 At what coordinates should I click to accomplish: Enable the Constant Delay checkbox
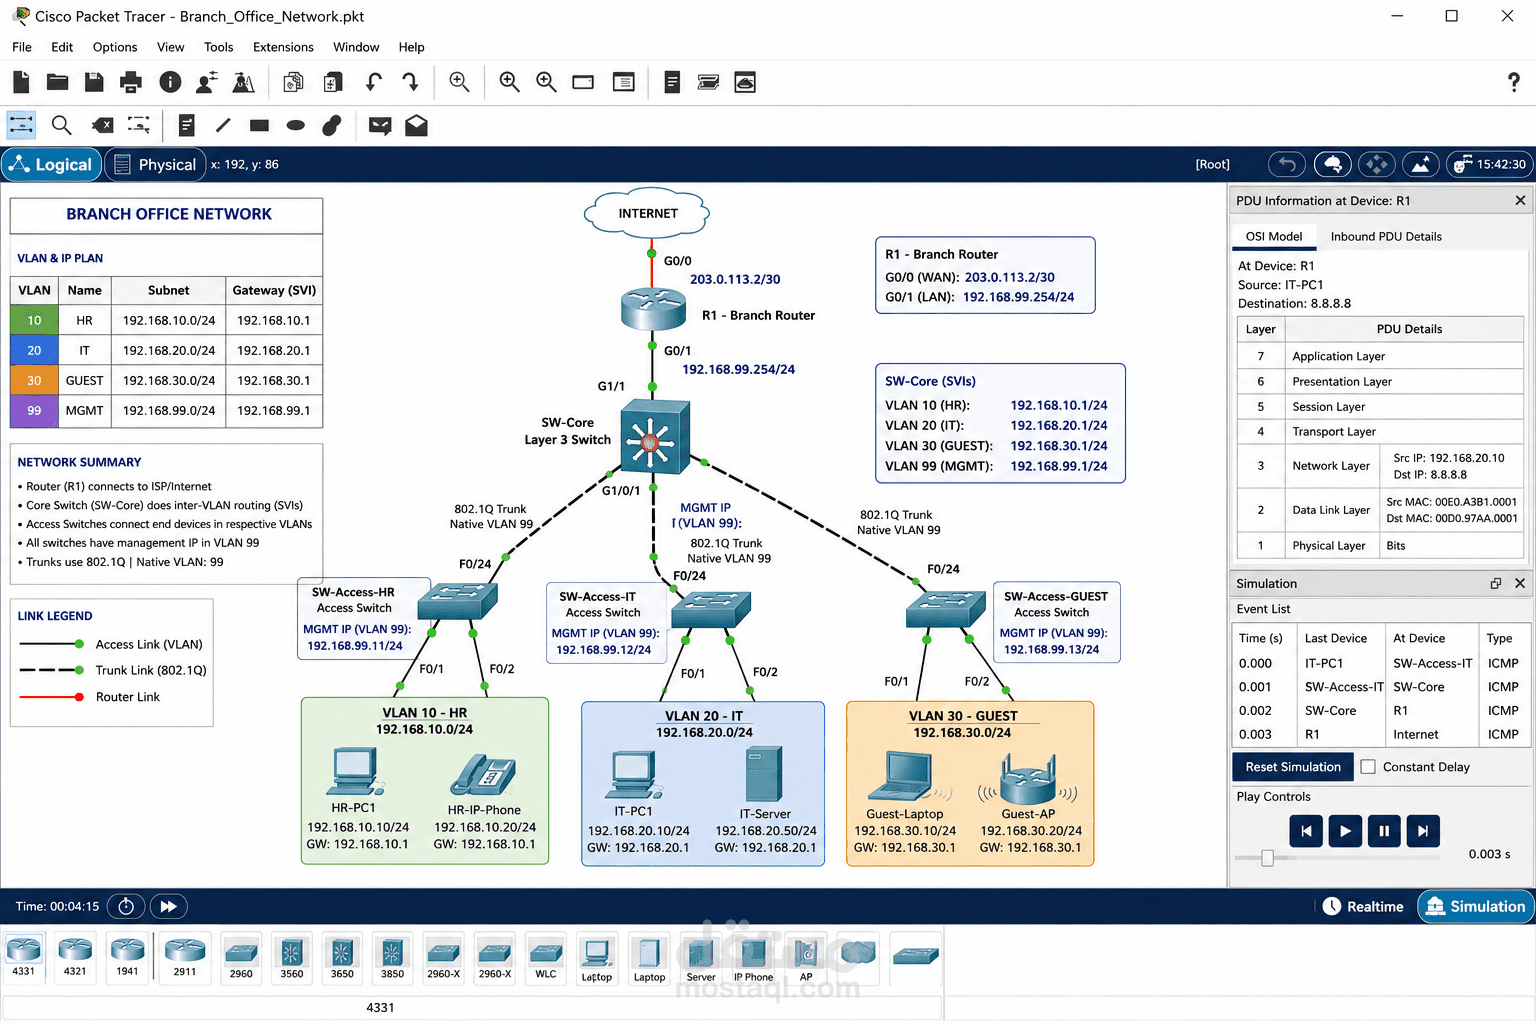tap(1368, 767)
